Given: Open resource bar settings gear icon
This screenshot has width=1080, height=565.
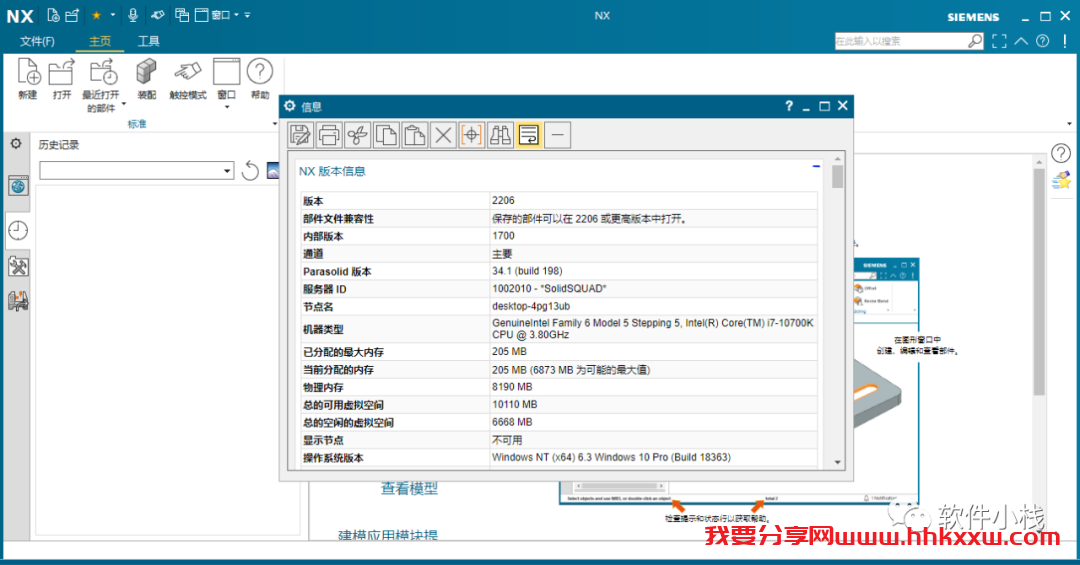Looking at the screenshot, I should point(16,144).
